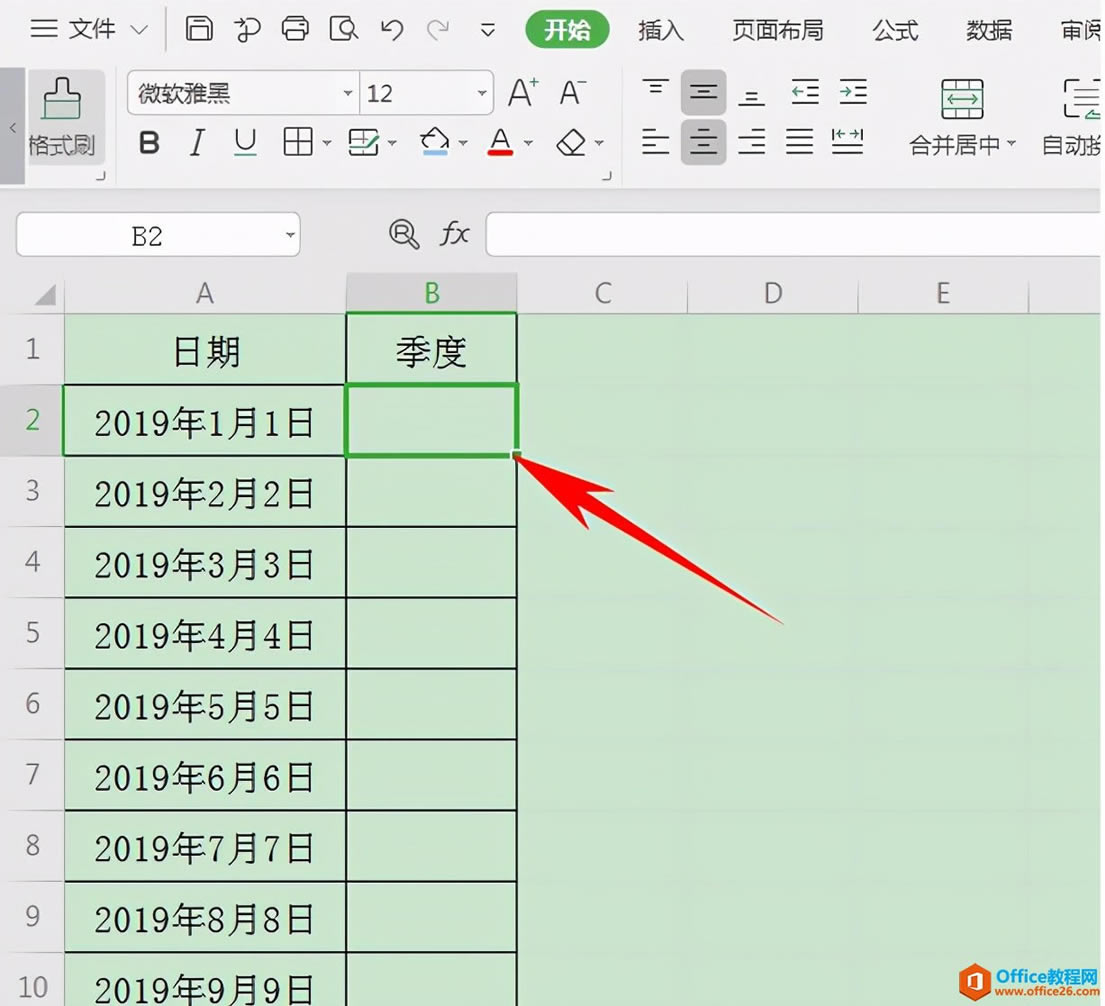Click the select-all corner triangle

tap(45, 294)
